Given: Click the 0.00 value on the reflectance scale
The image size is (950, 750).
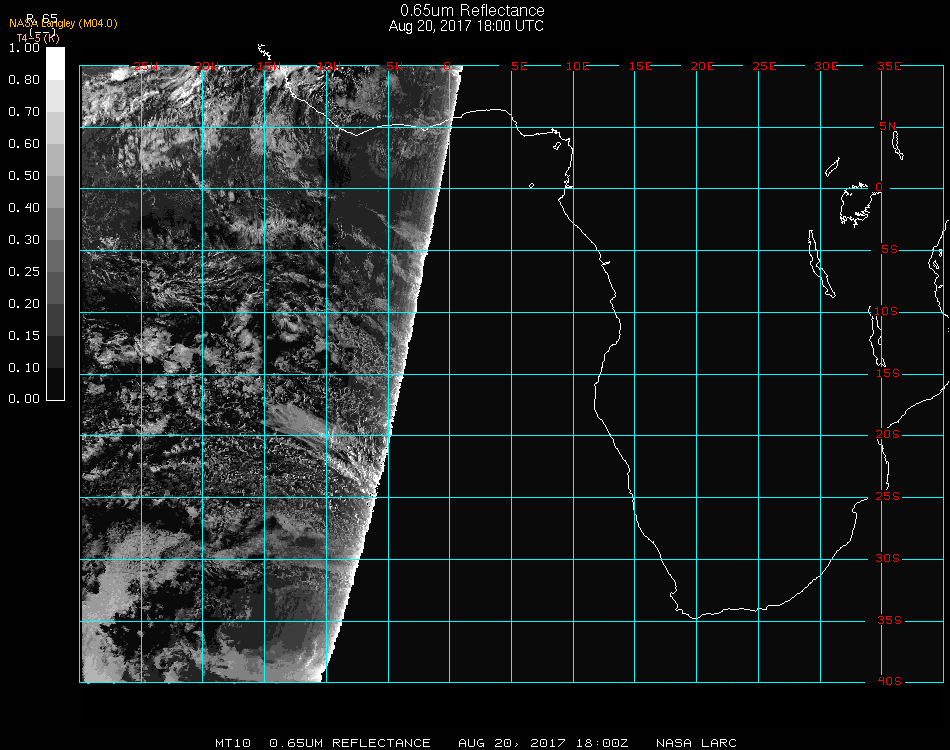Looking at the screenshot, I should [24, 399].
